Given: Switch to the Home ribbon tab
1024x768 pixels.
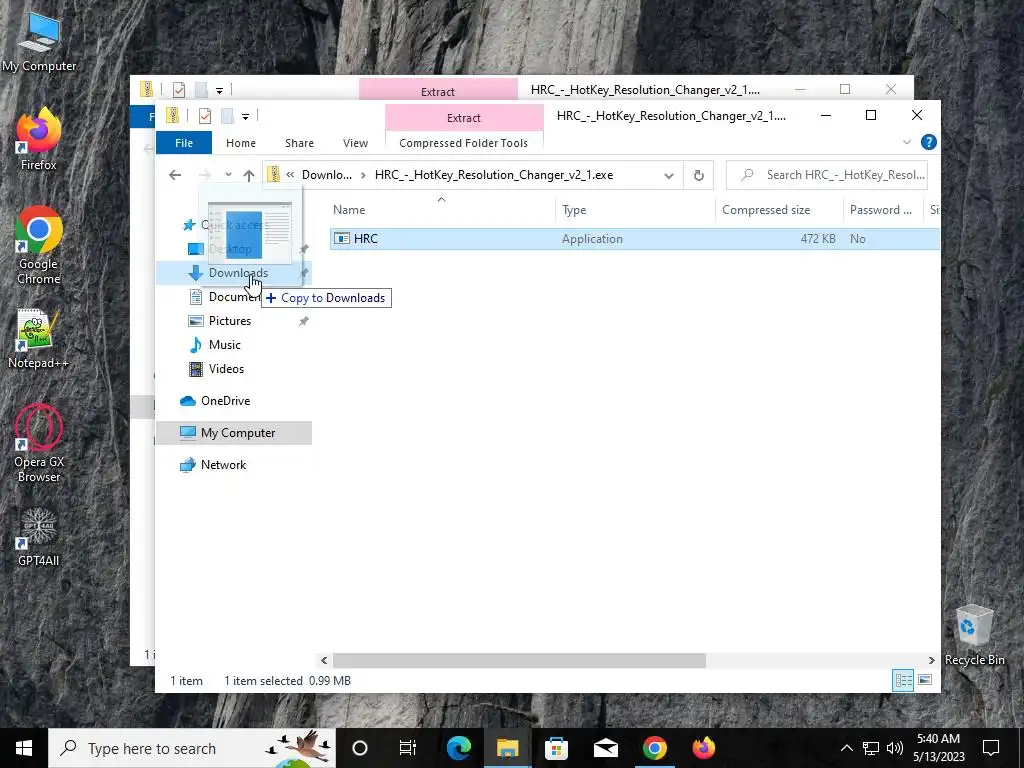Looking at the screenshot, I should (240, 143).
